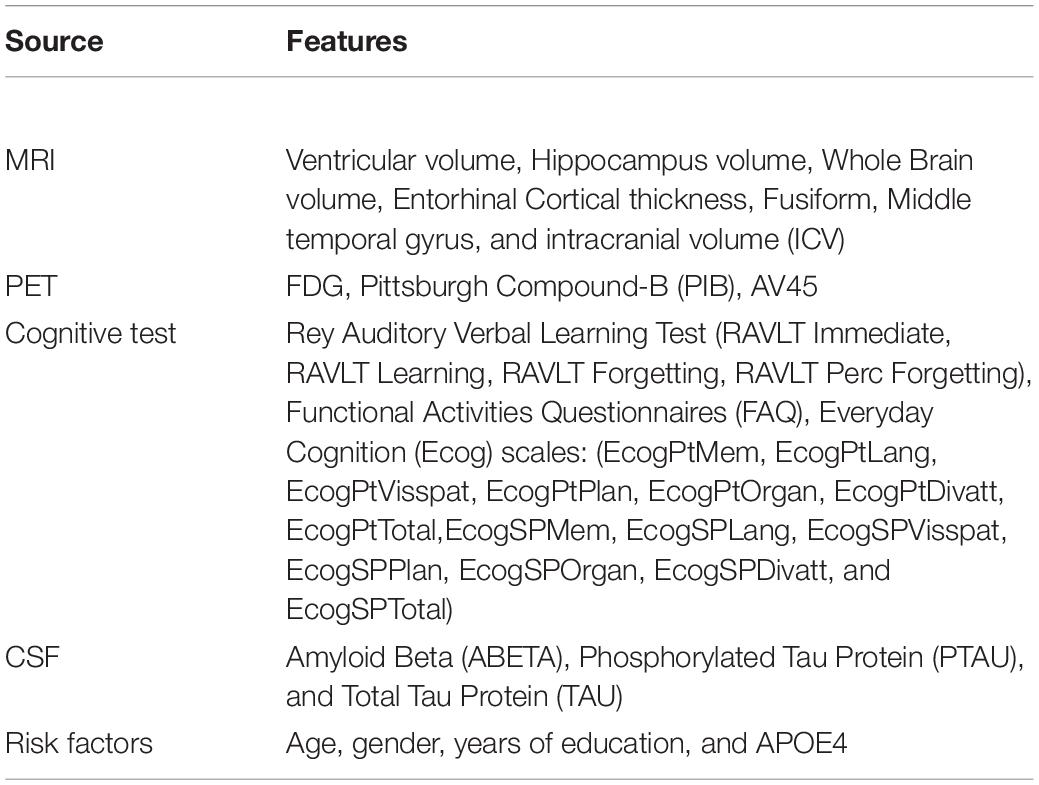Select the CSF row label
1039x785 pixels.
(x=32, y=657)
